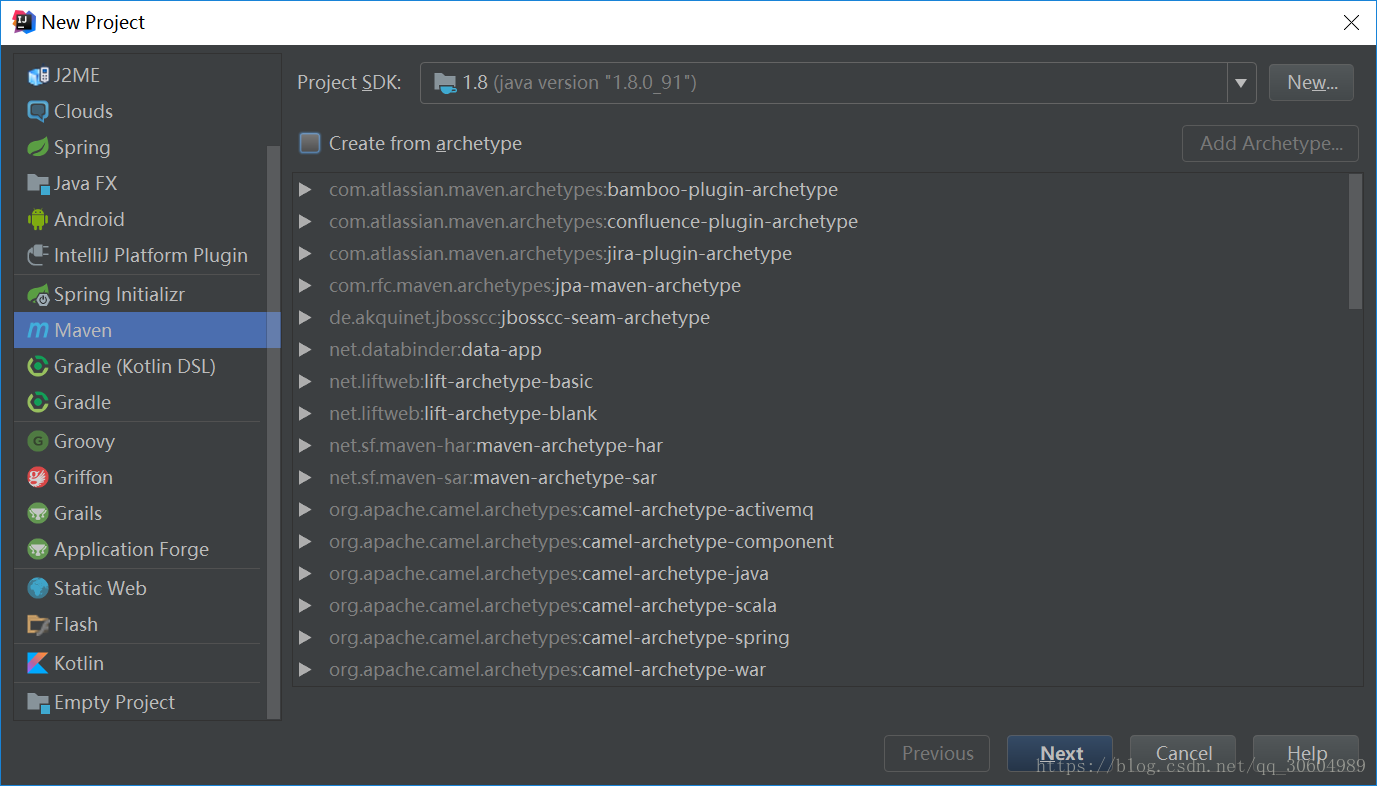The width and height of the screenshot is (1377, 786).
Task: Click the Kotlin icon
Action: (38, 664)
